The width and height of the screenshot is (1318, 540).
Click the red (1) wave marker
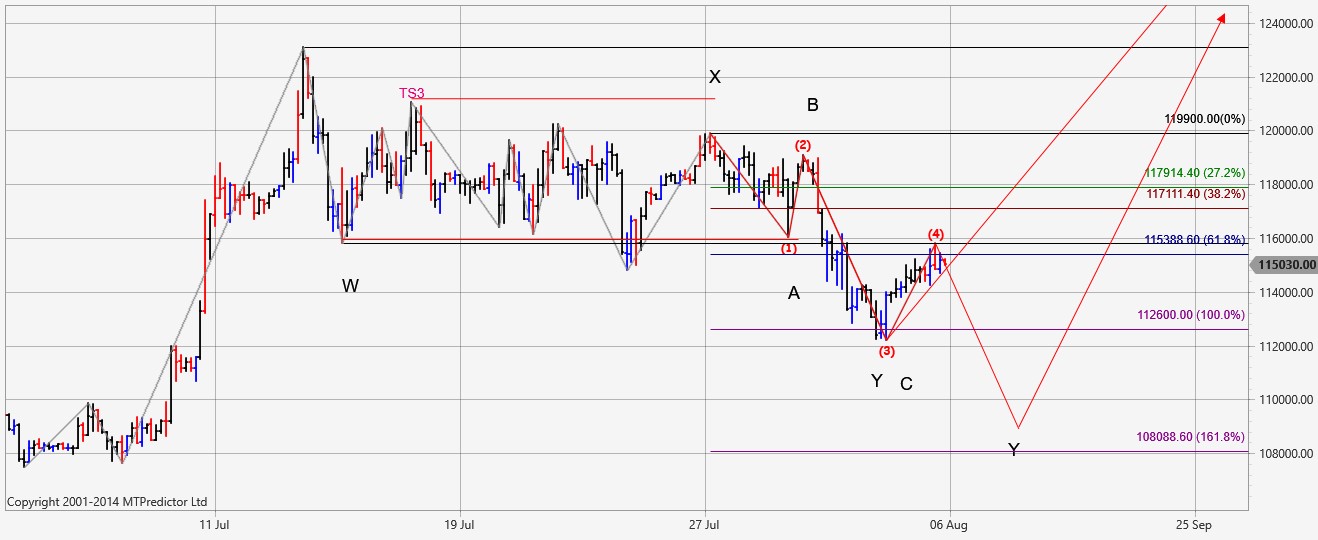pos(789,248)
